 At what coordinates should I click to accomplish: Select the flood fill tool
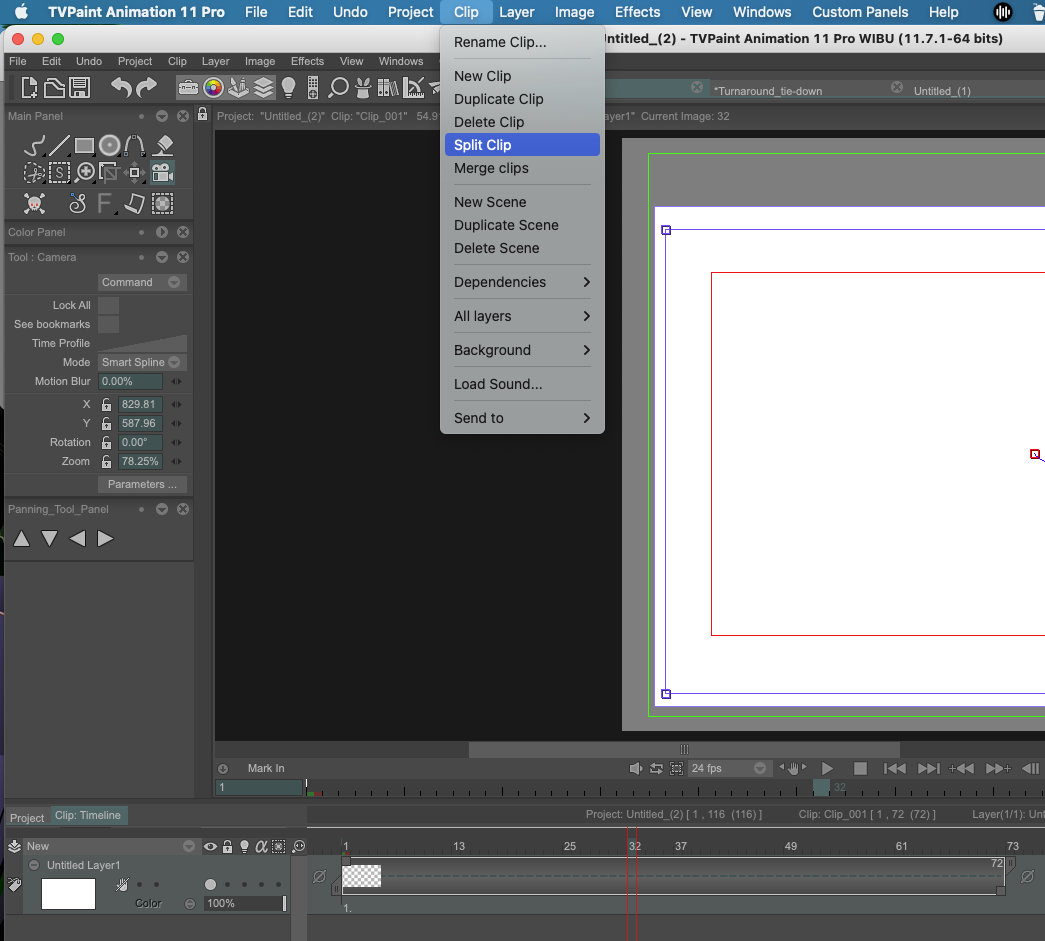163,145
